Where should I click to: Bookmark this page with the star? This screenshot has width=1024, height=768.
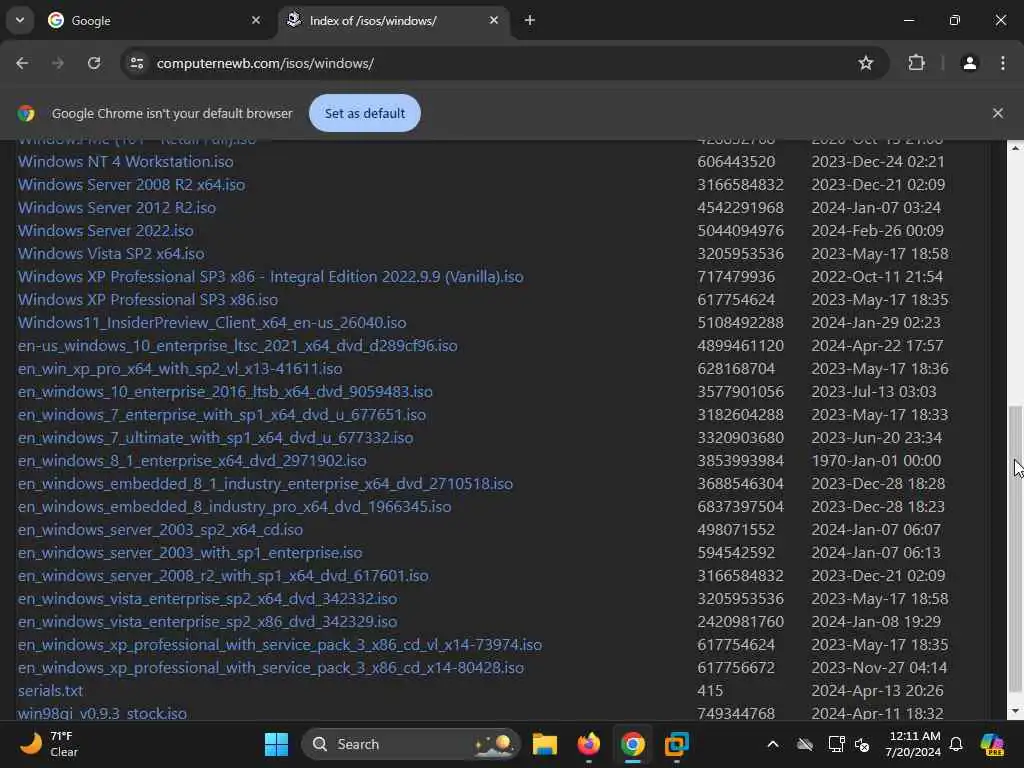[865, 63]
